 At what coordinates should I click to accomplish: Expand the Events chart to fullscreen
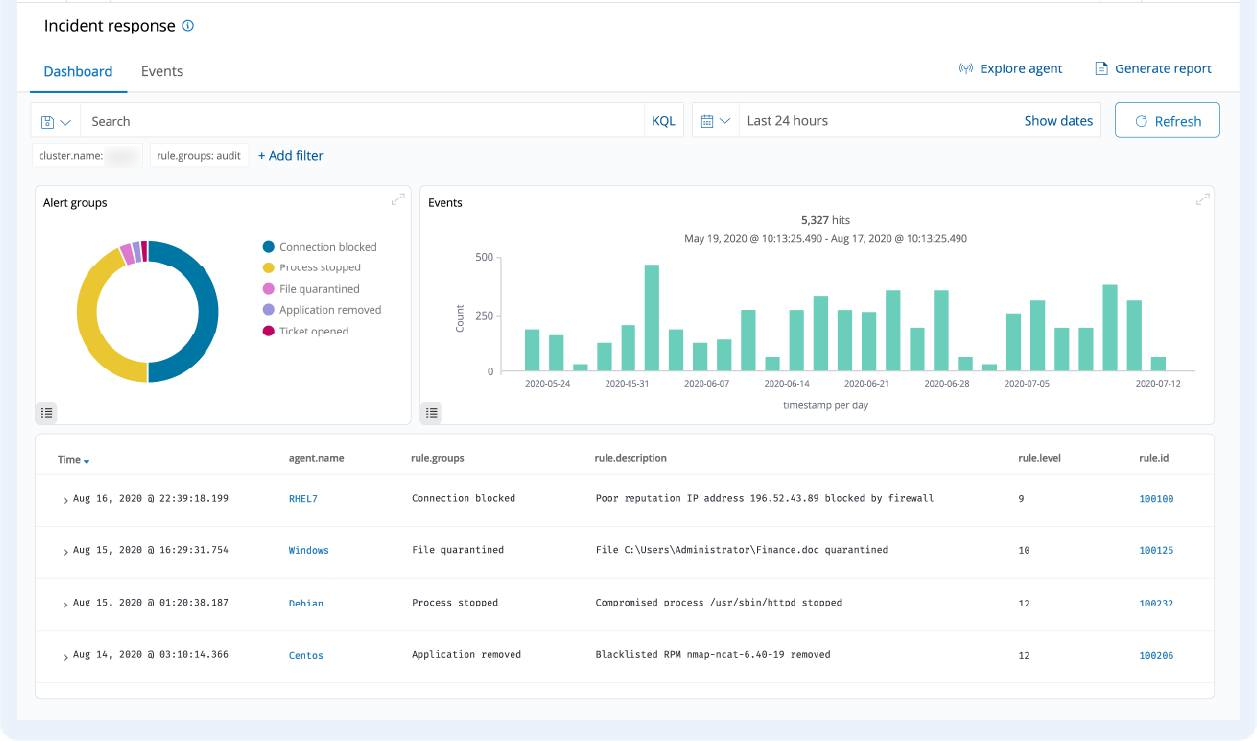1202,200
